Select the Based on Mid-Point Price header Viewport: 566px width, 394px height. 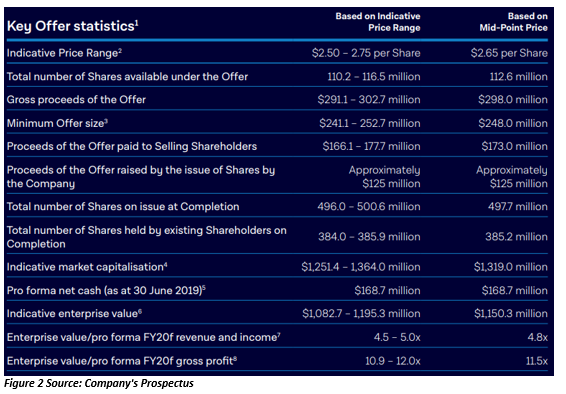point(513,22)
